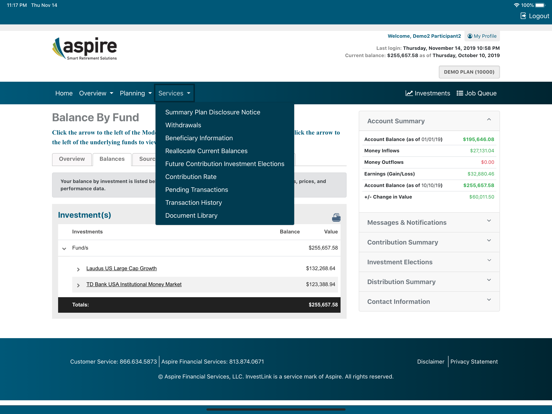Open Future Contribution Investment Elections
552x414 pixels.
[x=225, y=164]
